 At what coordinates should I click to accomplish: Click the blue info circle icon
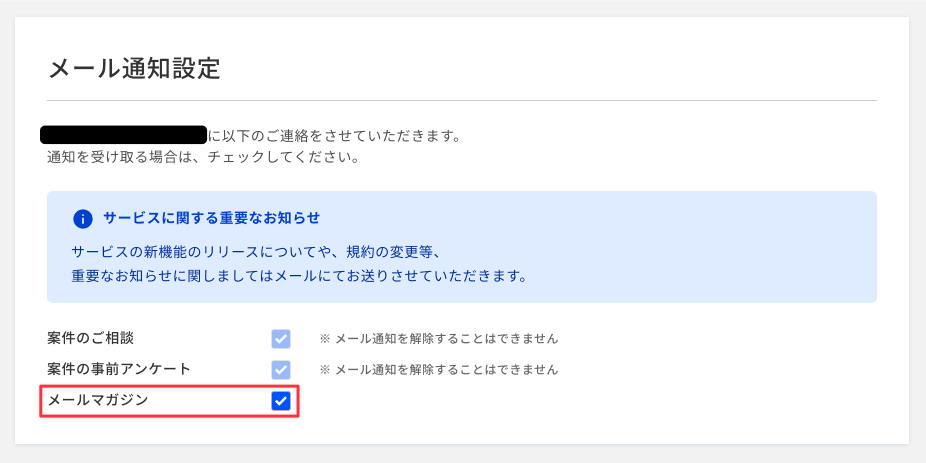(83, 219)
